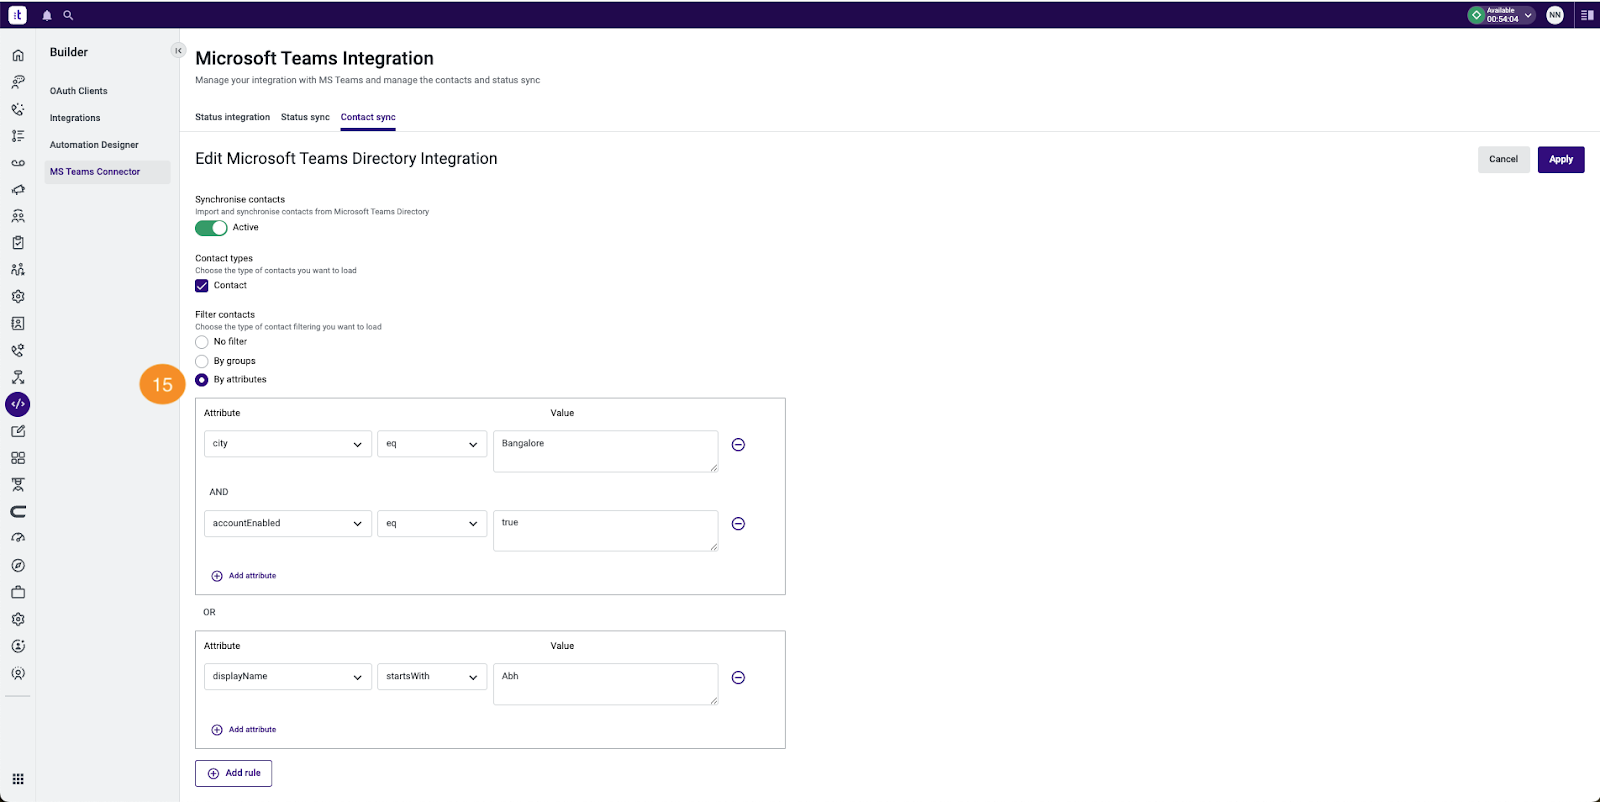Click the notification bell icon

tap(47, 15)
